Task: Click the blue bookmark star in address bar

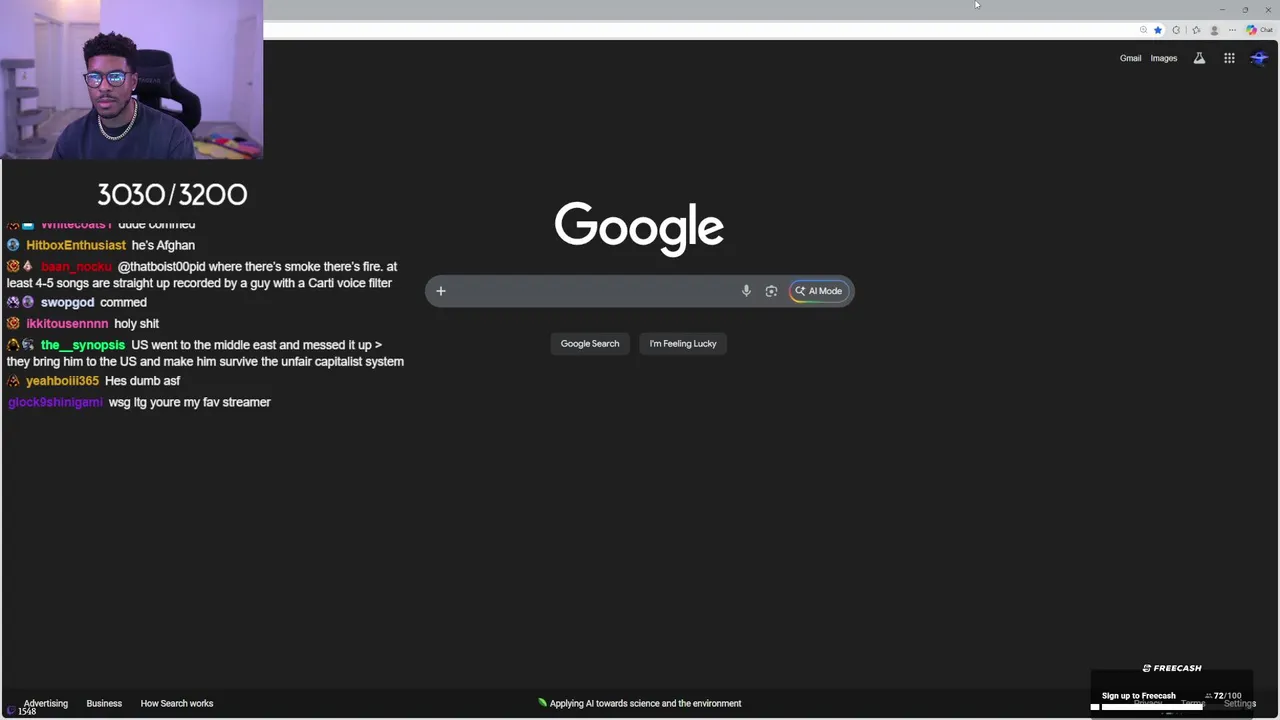Action: click(x=1158, y=30)
